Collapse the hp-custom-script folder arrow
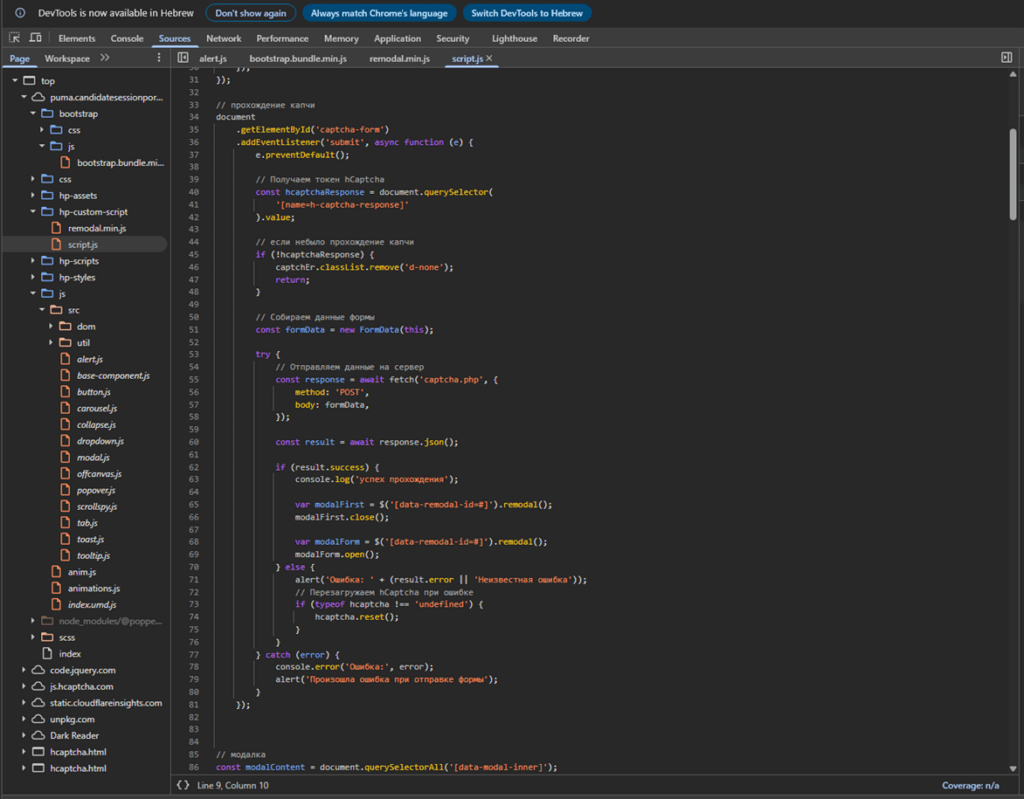1024x799 pixels. click(33, 211)
